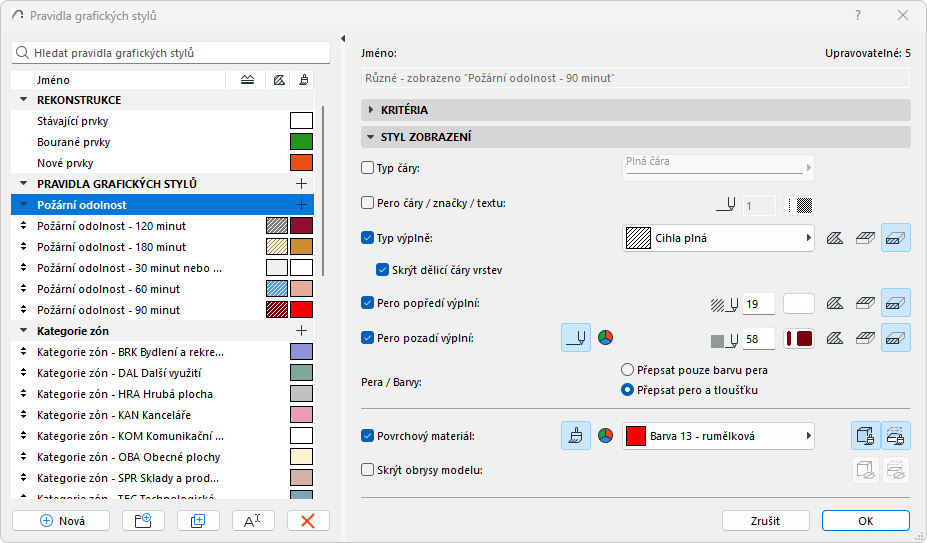Screen dimensions: 927x543
Task: Open the Cihla plná fill type dropdown
Action: coord(716,239)
